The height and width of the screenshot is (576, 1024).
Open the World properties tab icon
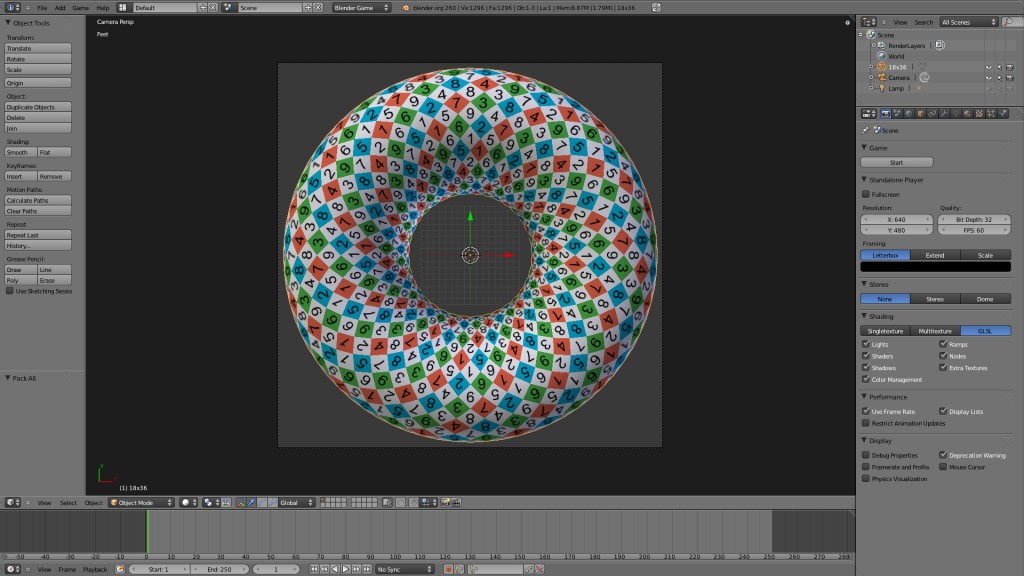pyautogui.click(x=908, y=114)
